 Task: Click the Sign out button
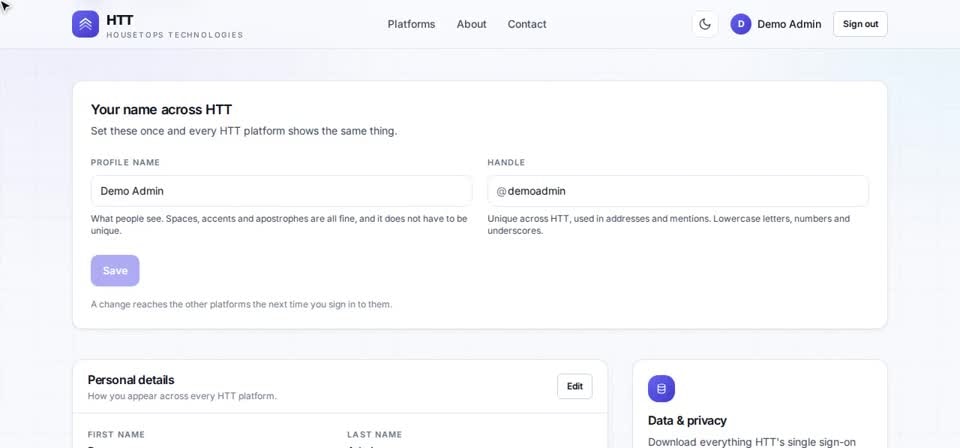[x=860, y=24]
